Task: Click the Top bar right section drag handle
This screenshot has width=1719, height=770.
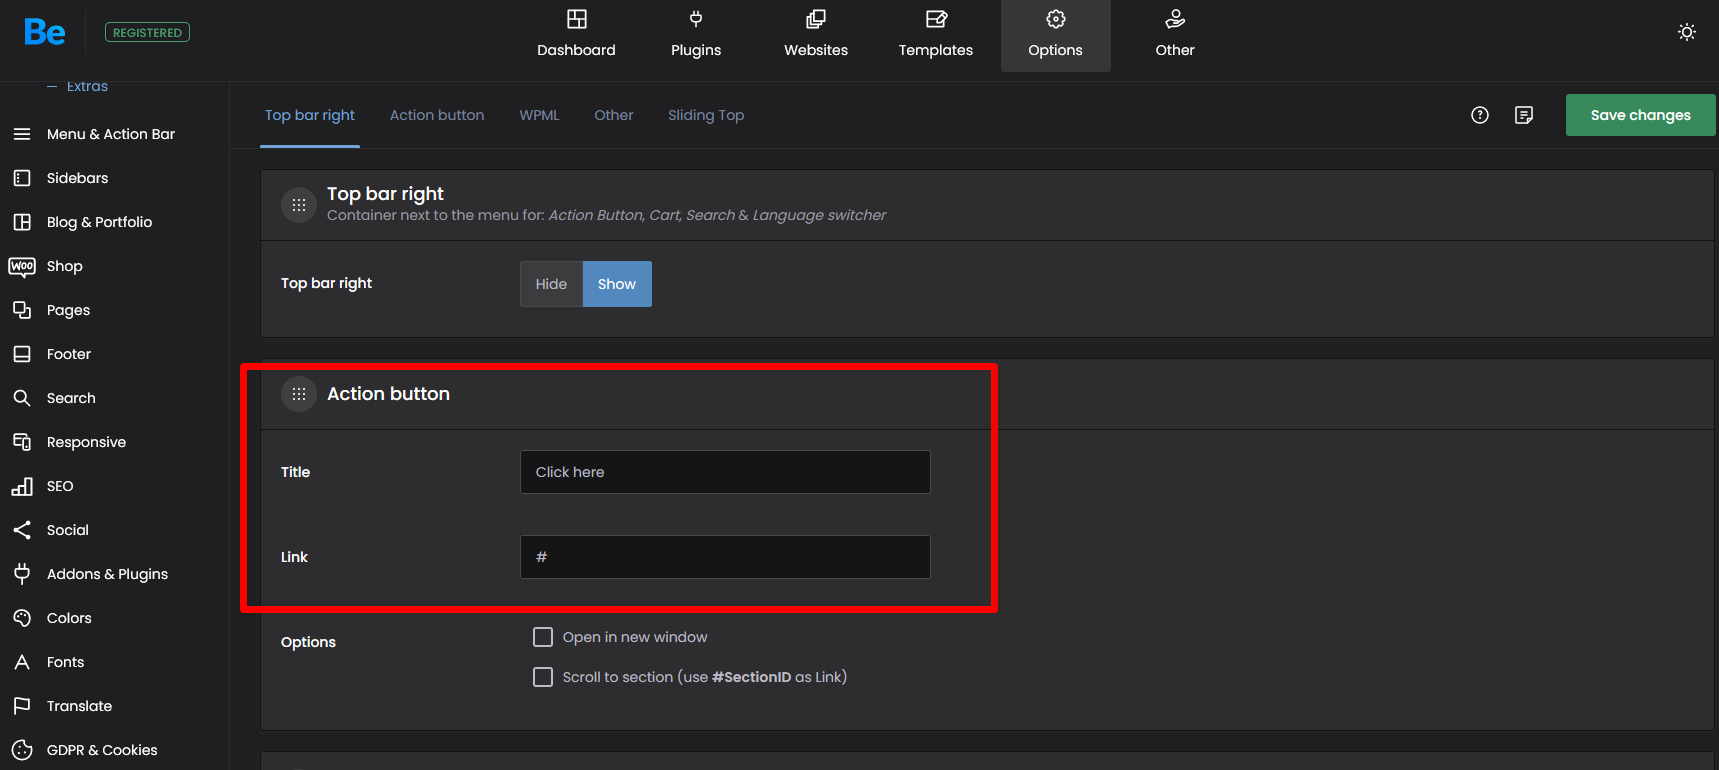Action: click(299, 205)
